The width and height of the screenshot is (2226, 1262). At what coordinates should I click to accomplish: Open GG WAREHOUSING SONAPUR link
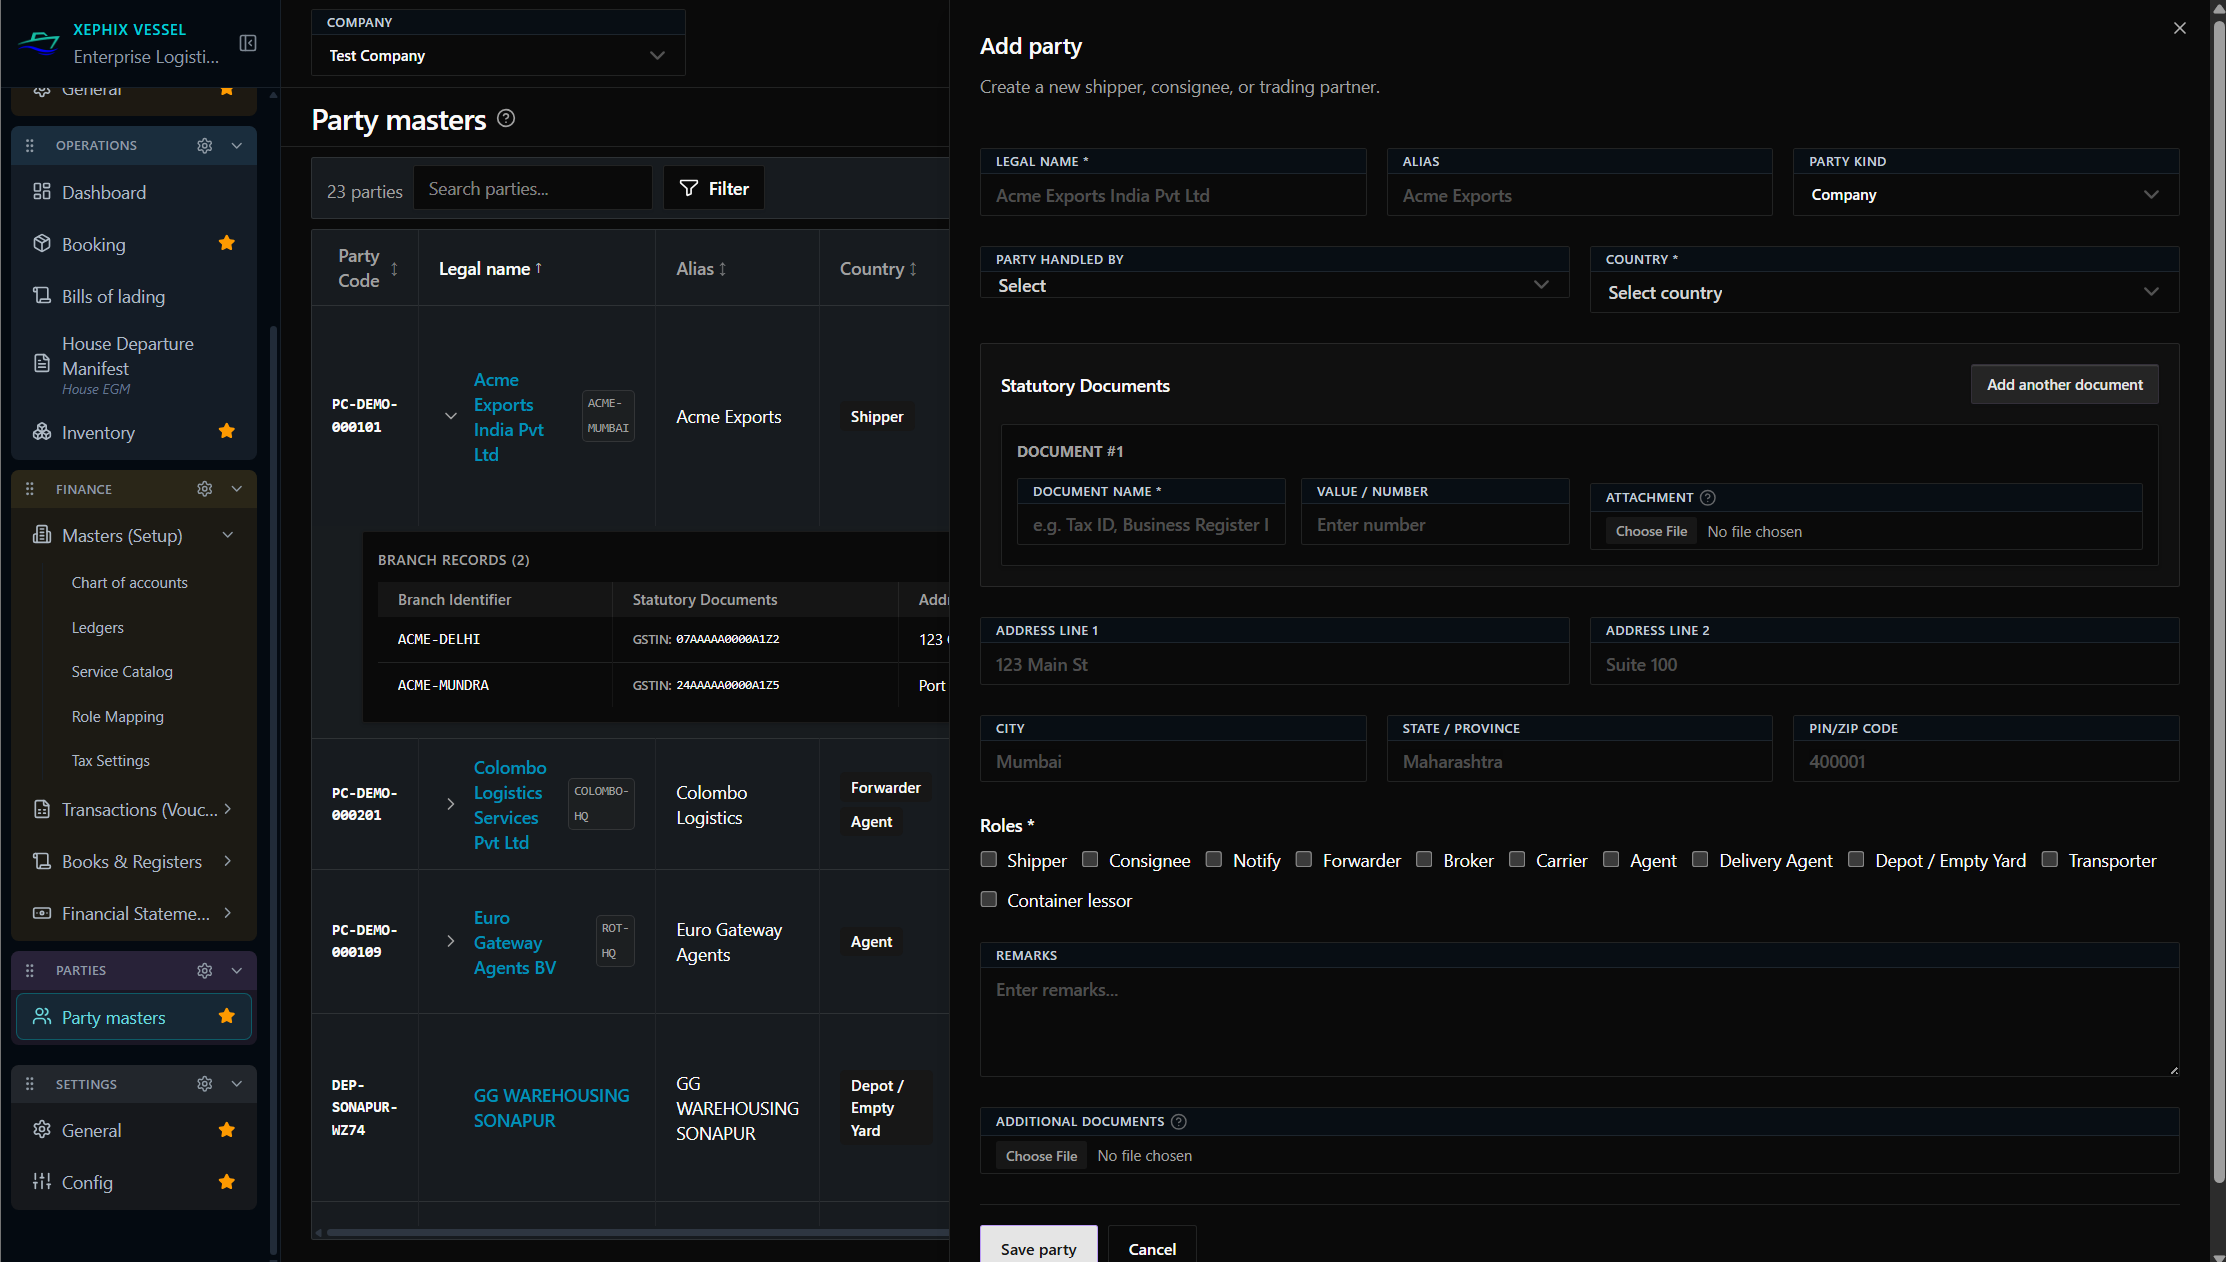552,1107
